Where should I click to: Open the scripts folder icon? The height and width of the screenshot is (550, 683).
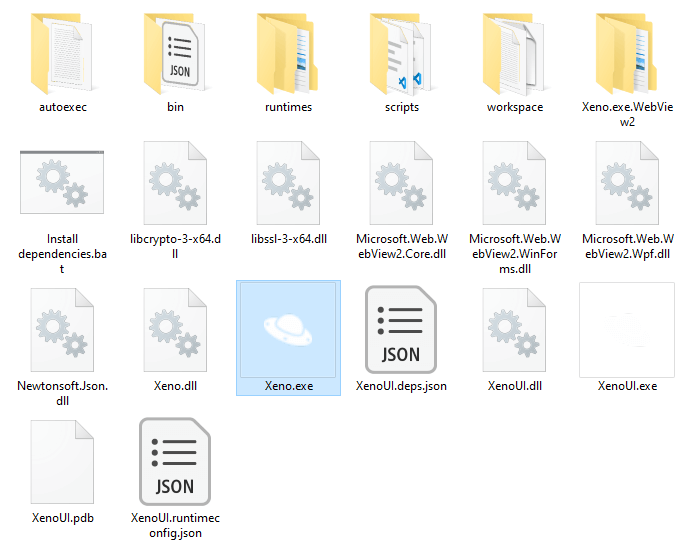[x=401, y=53]
